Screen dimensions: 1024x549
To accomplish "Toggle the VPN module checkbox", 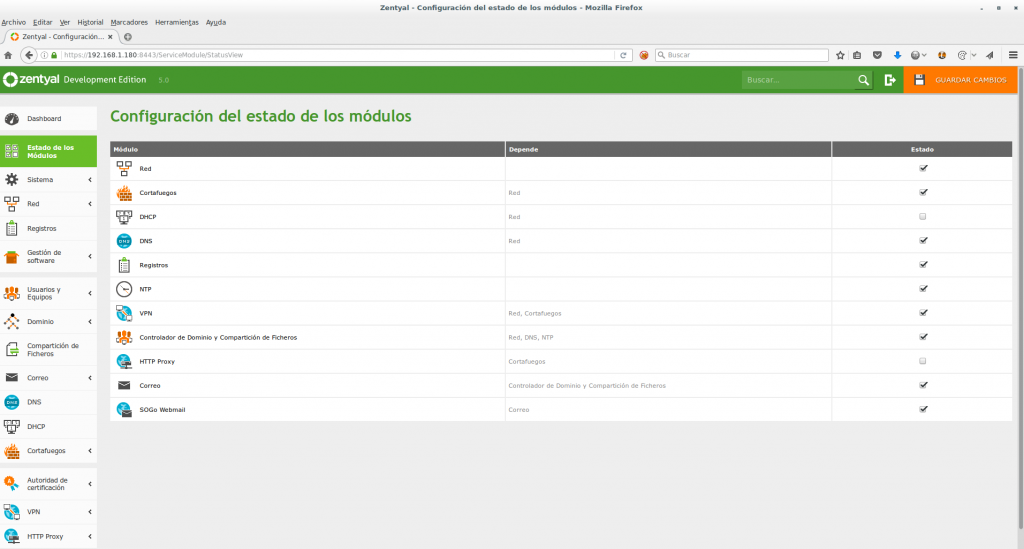I will click(923, 313).
